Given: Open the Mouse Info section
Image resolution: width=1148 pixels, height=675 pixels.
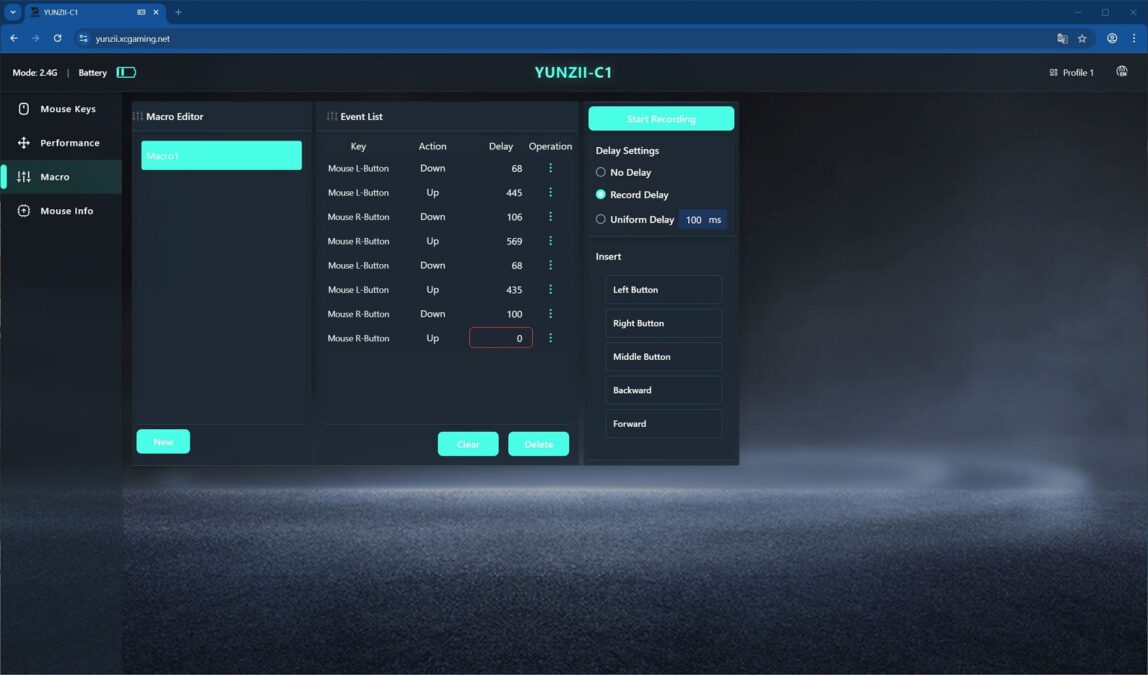Looking at the screenshot, I should point(61,211).
